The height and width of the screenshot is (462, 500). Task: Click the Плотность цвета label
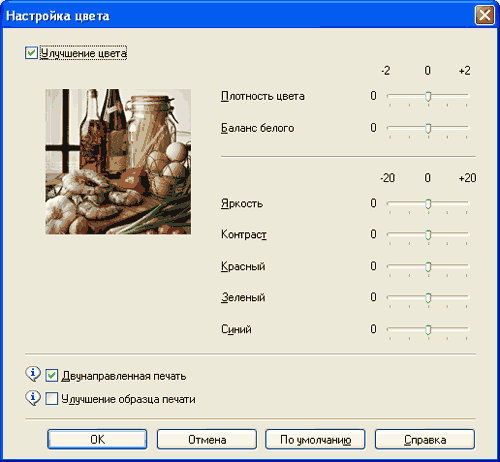pyautogui.click(x=263, y=96)
